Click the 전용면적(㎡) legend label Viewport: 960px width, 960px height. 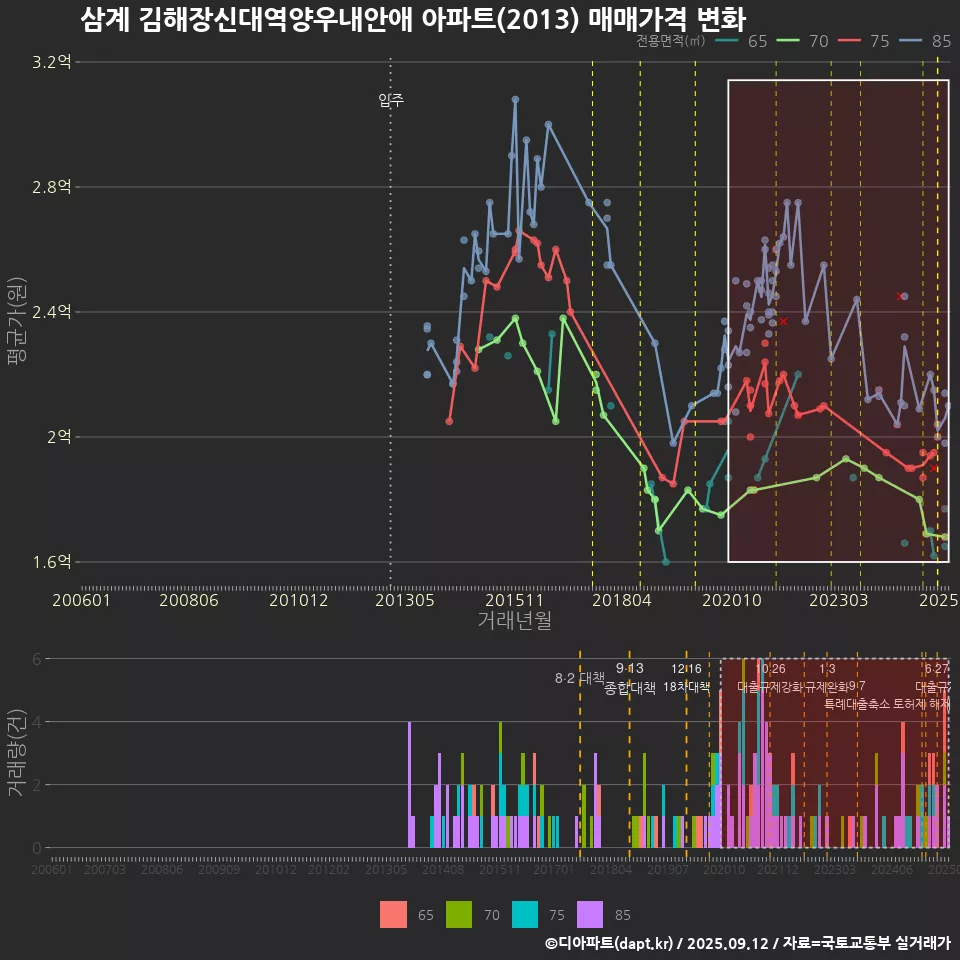(671, 41)
